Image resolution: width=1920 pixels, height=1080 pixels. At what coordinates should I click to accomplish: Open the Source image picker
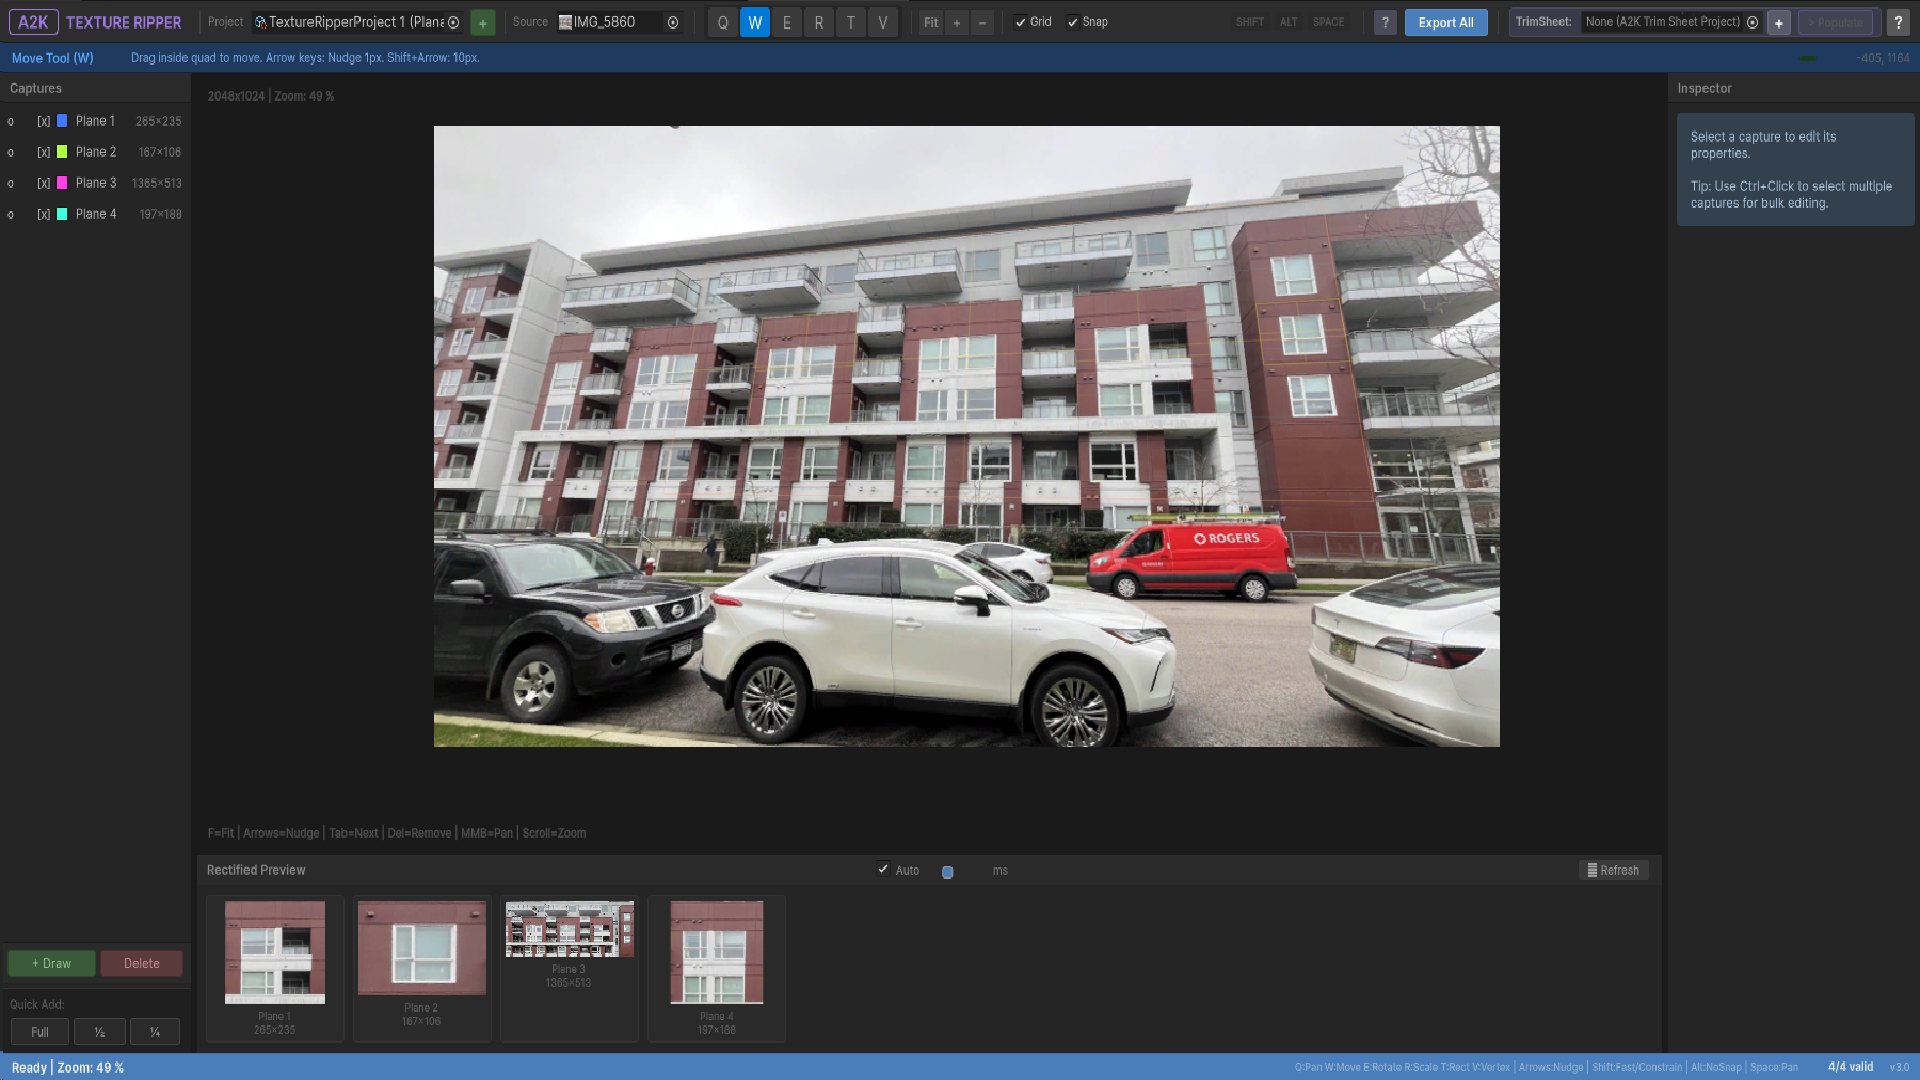point(673,22)
